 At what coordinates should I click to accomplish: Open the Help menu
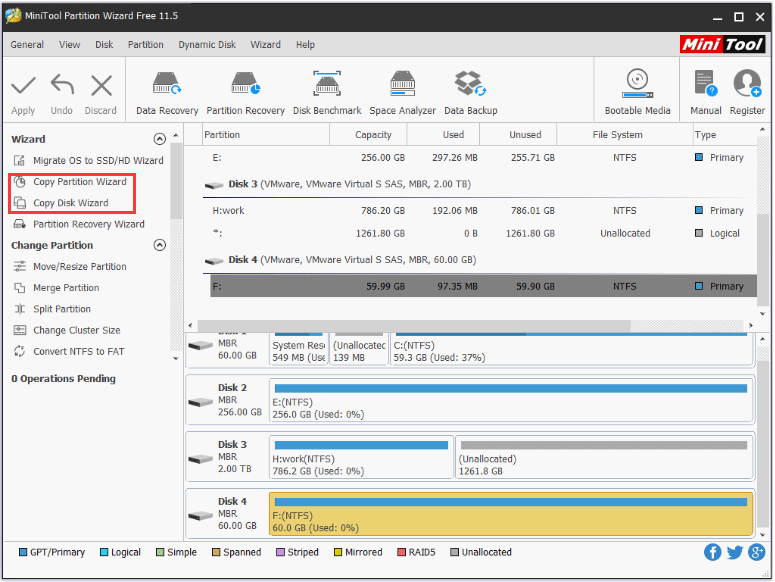pyautogui.click(x=305, y=44)
